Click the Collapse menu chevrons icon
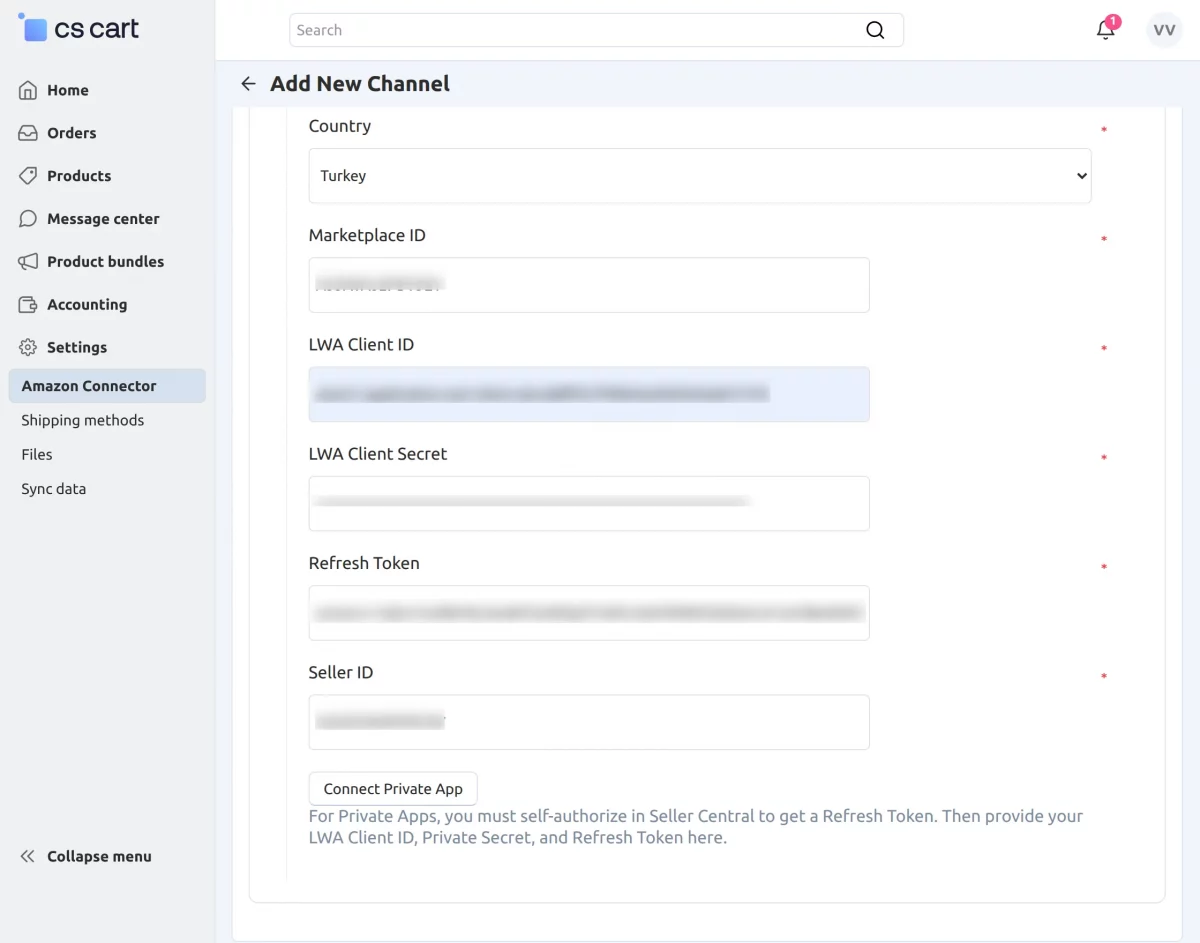The height and width of the screenshot is (943, 1200). tap(28, 856)
